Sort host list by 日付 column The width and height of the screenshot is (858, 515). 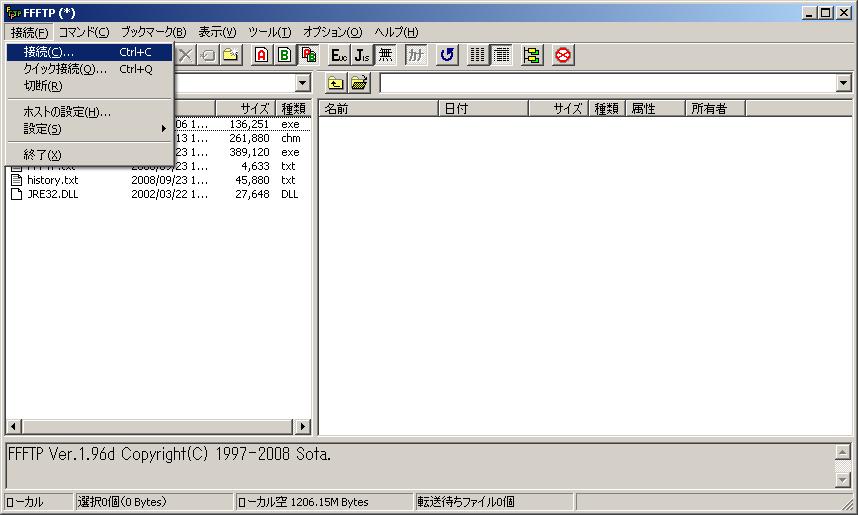[x=483, y=108]
